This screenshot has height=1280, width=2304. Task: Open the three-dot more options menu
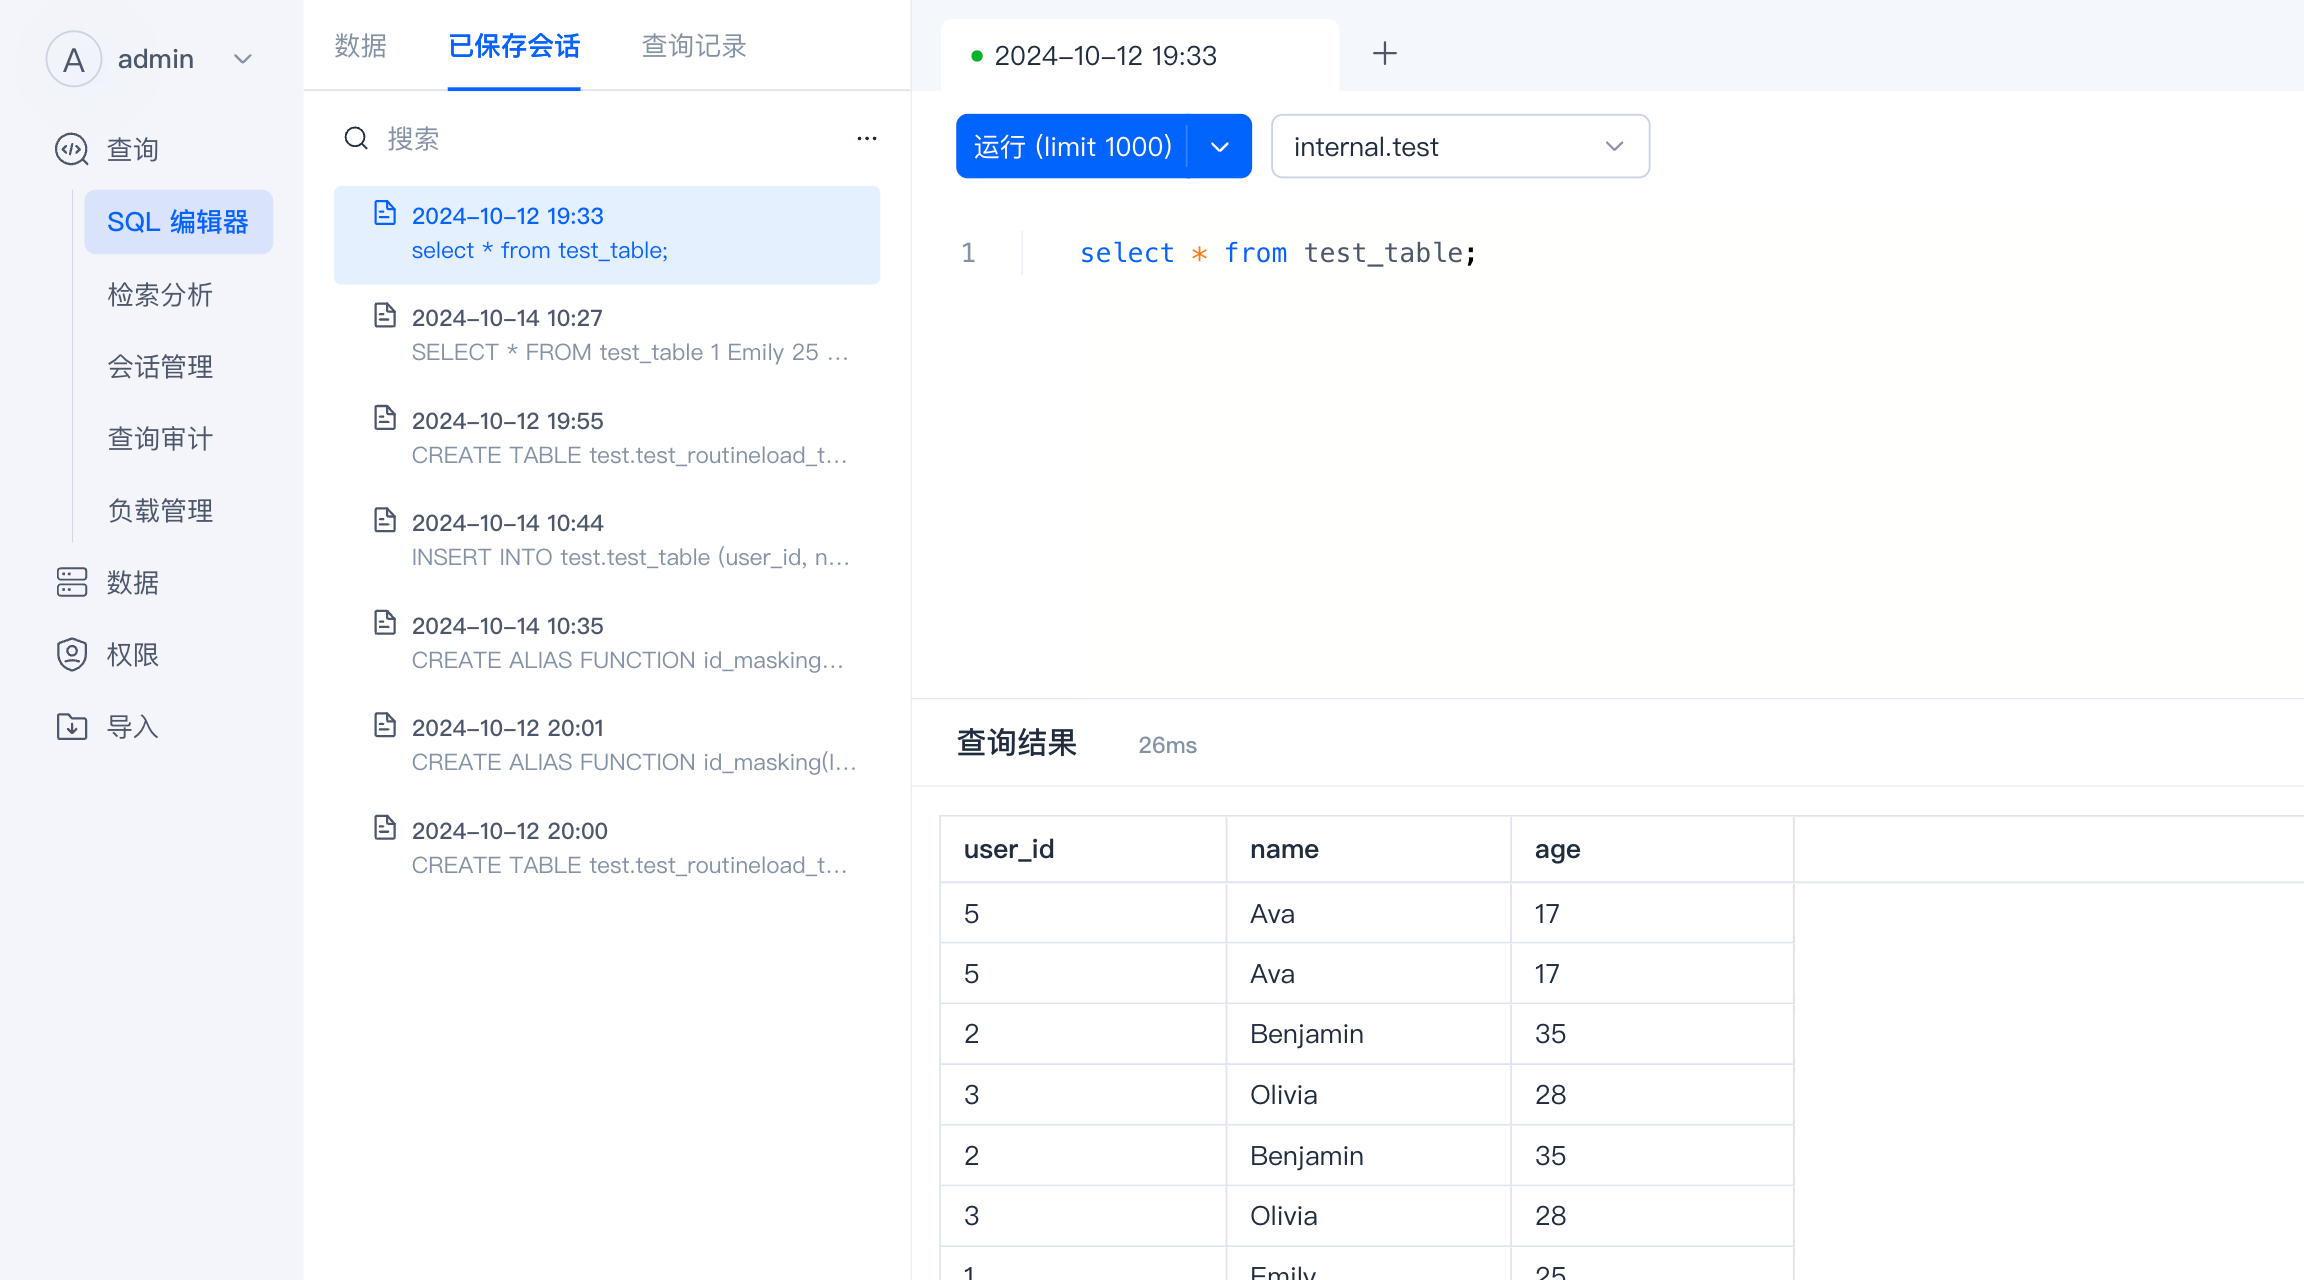866,138
